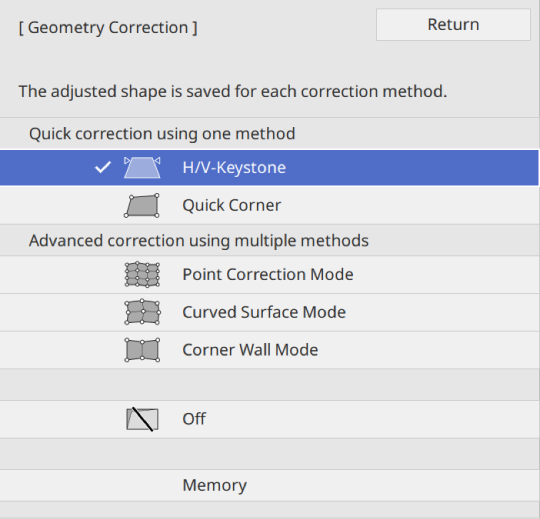The height and width of the screenshot is (519, 540).
Task: Select Point Correction Mode
Action: tap(269, 274)
